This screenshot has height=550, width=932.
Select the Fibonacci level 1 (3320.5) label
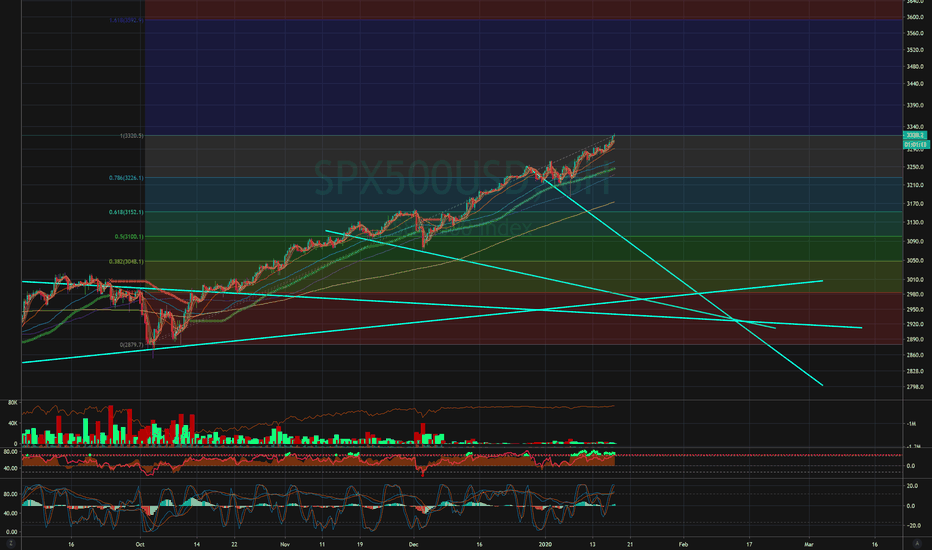pyautogui.click(x=131, y=136)
